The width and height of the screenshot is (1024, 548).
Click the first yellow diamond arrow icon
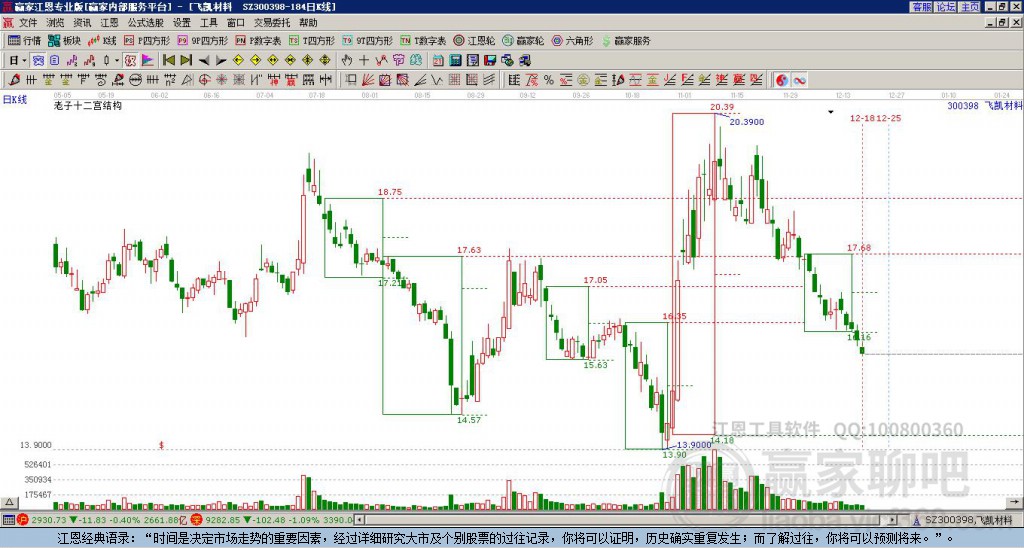coord(238,61)
